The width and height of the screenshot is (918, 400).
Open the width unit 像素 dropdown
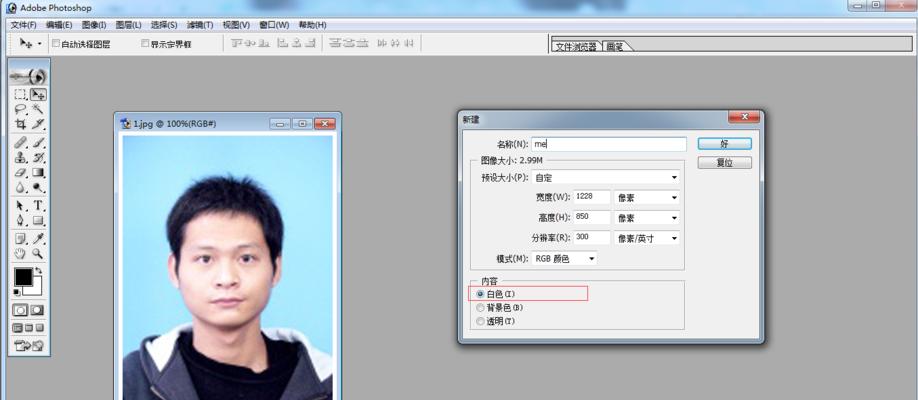(x=646, y=198)
